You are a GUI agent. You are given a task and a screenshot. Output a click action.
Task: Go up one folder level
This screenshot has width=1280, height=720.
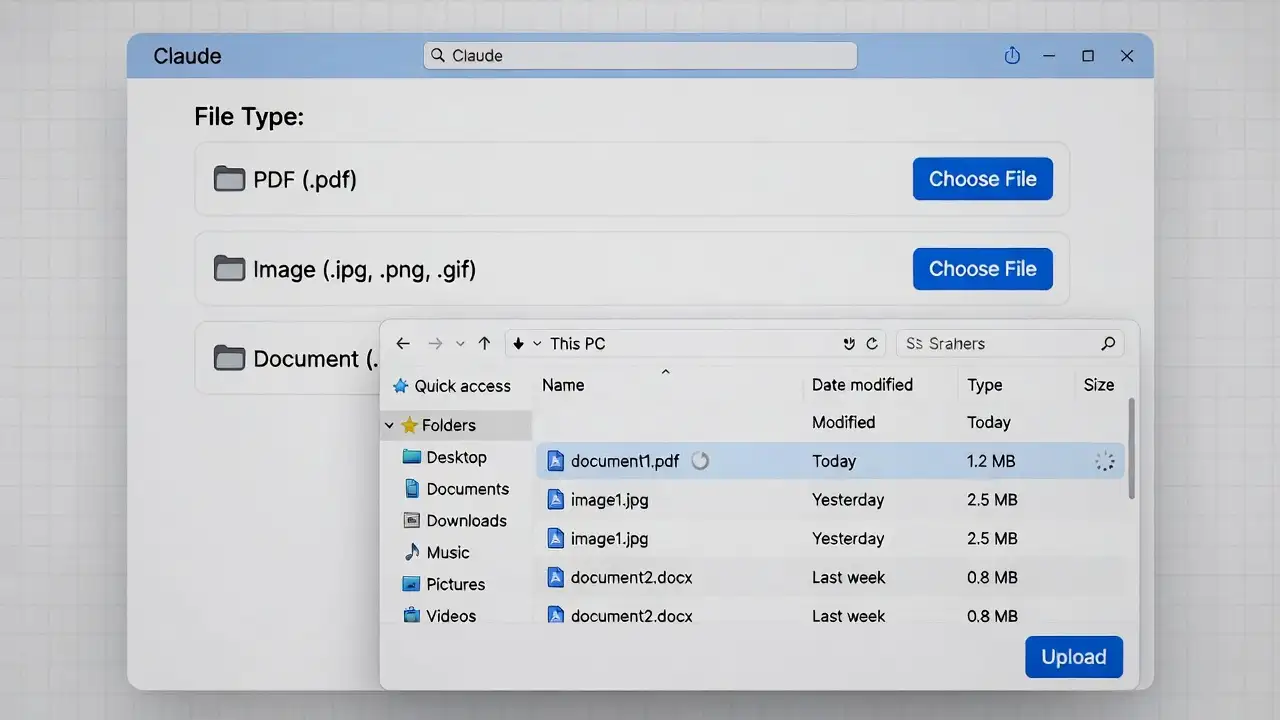click(484, 344)
